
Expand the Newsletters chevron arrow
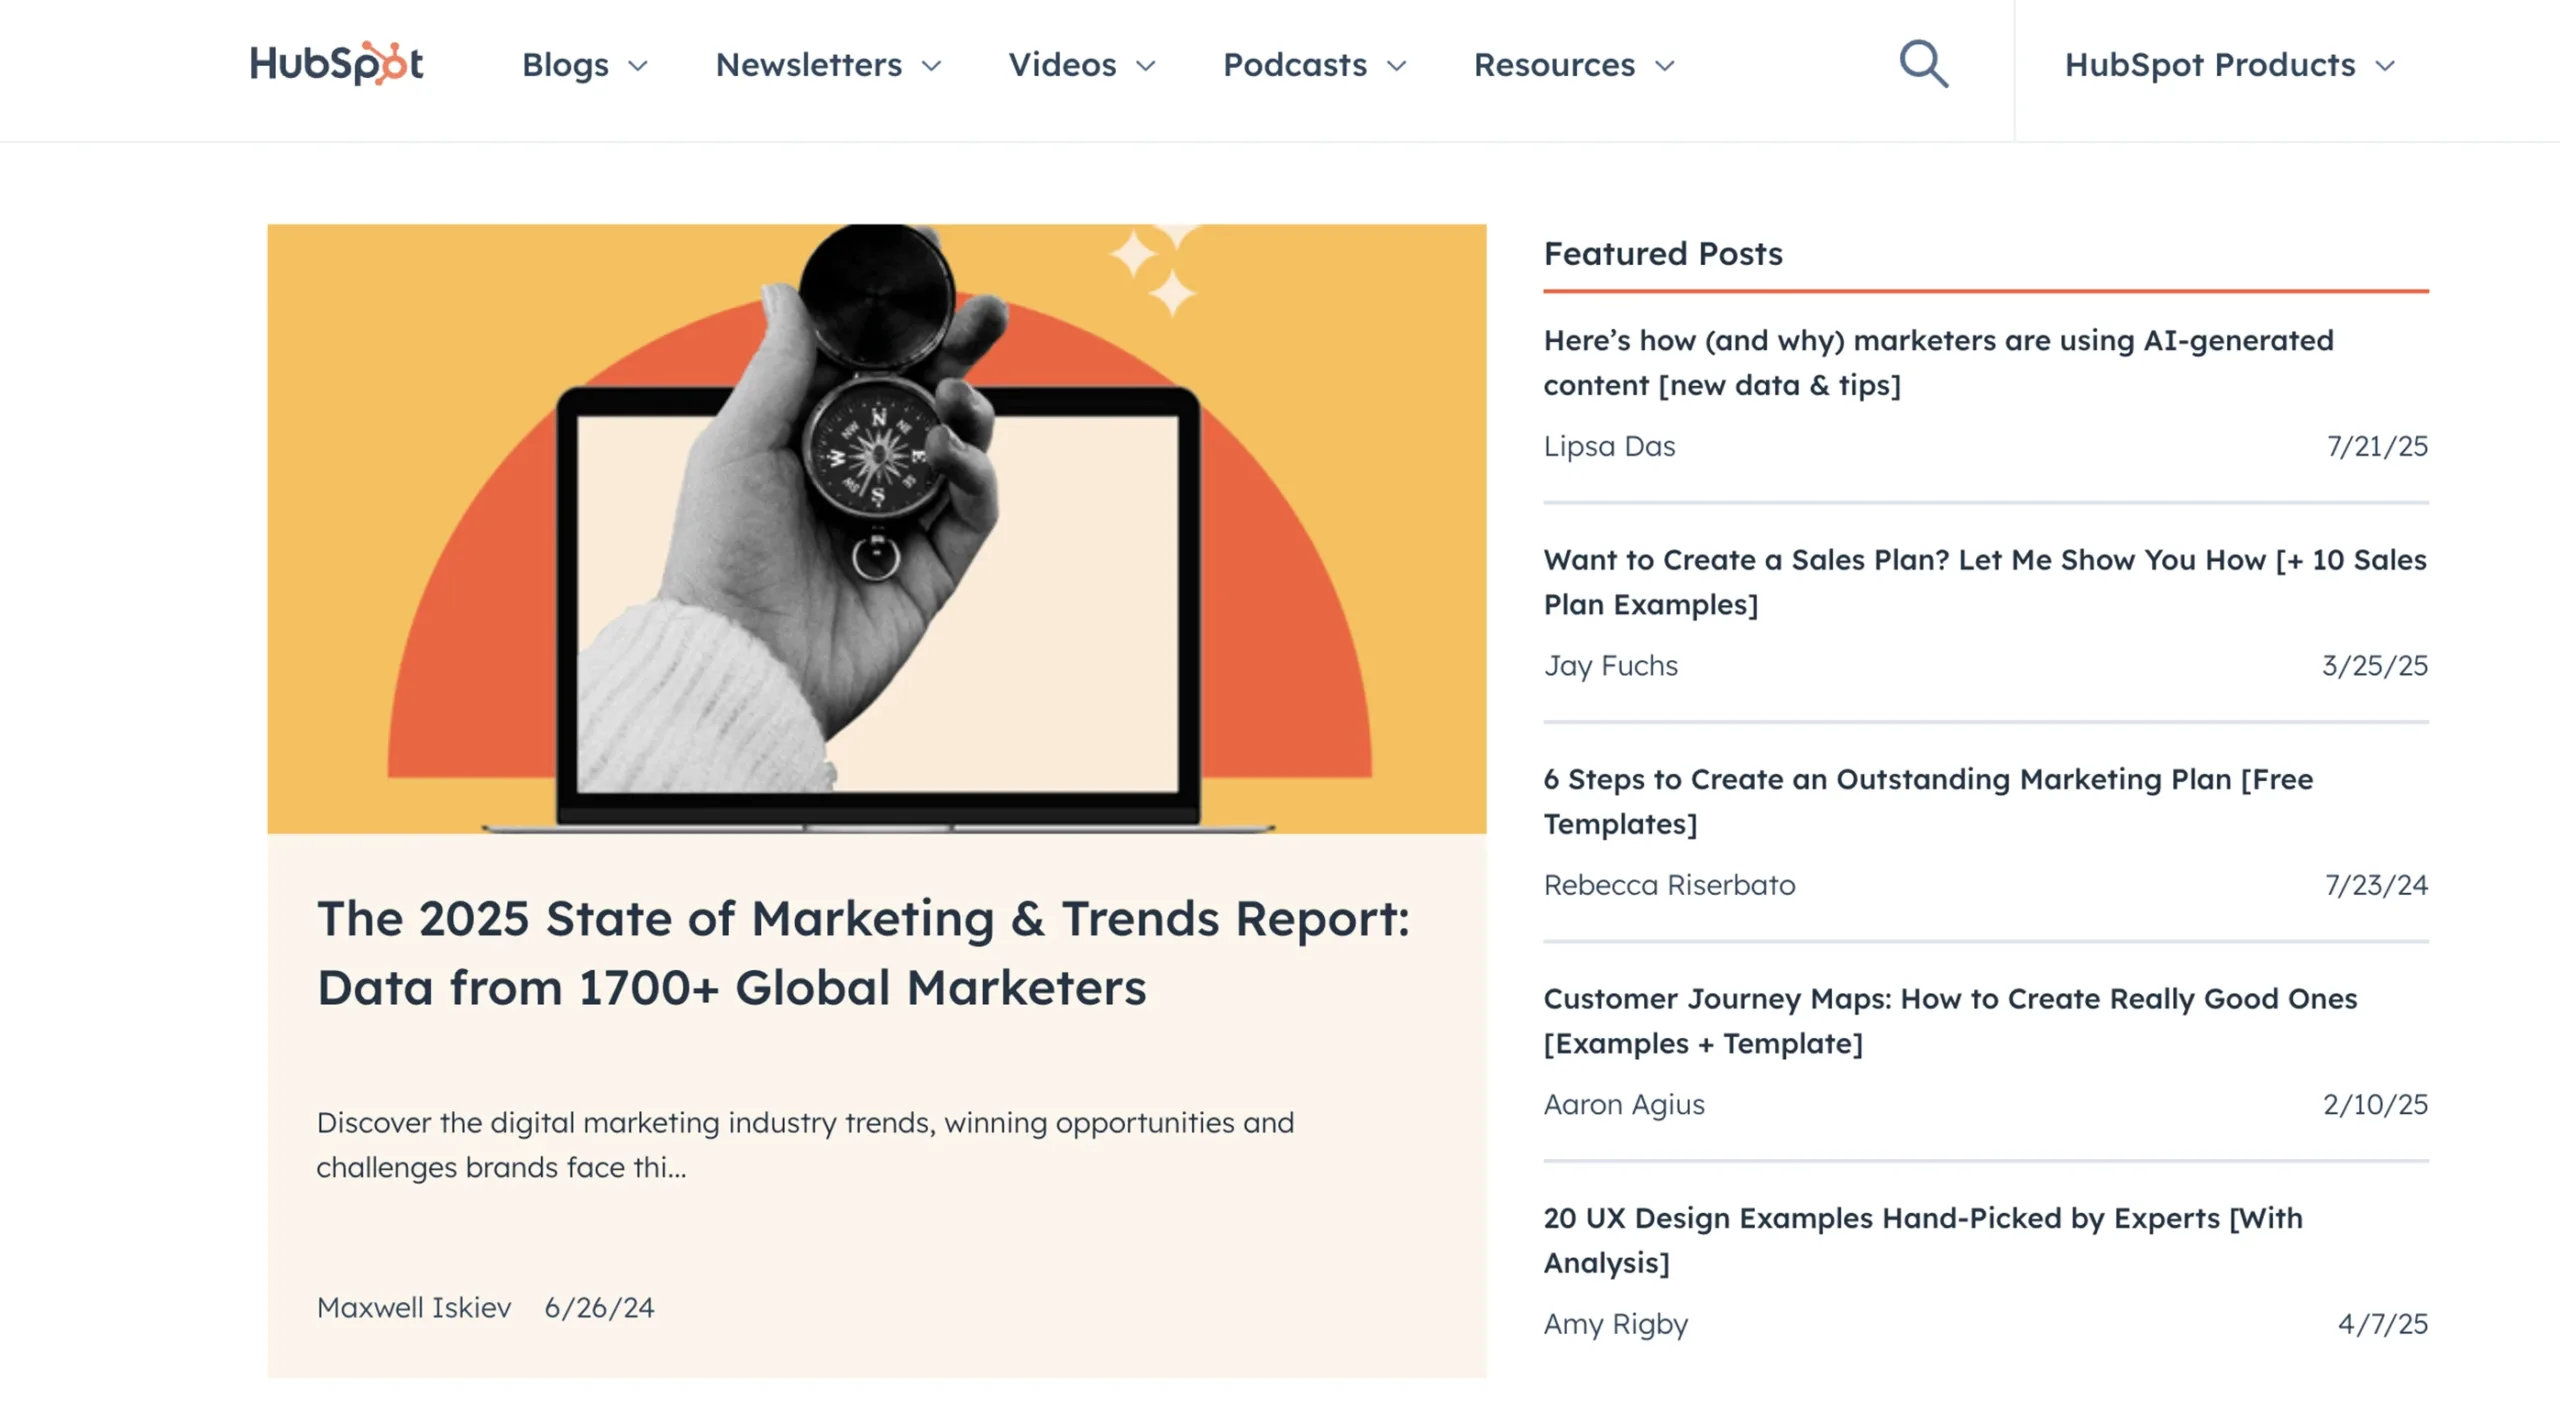click(931, 66)
